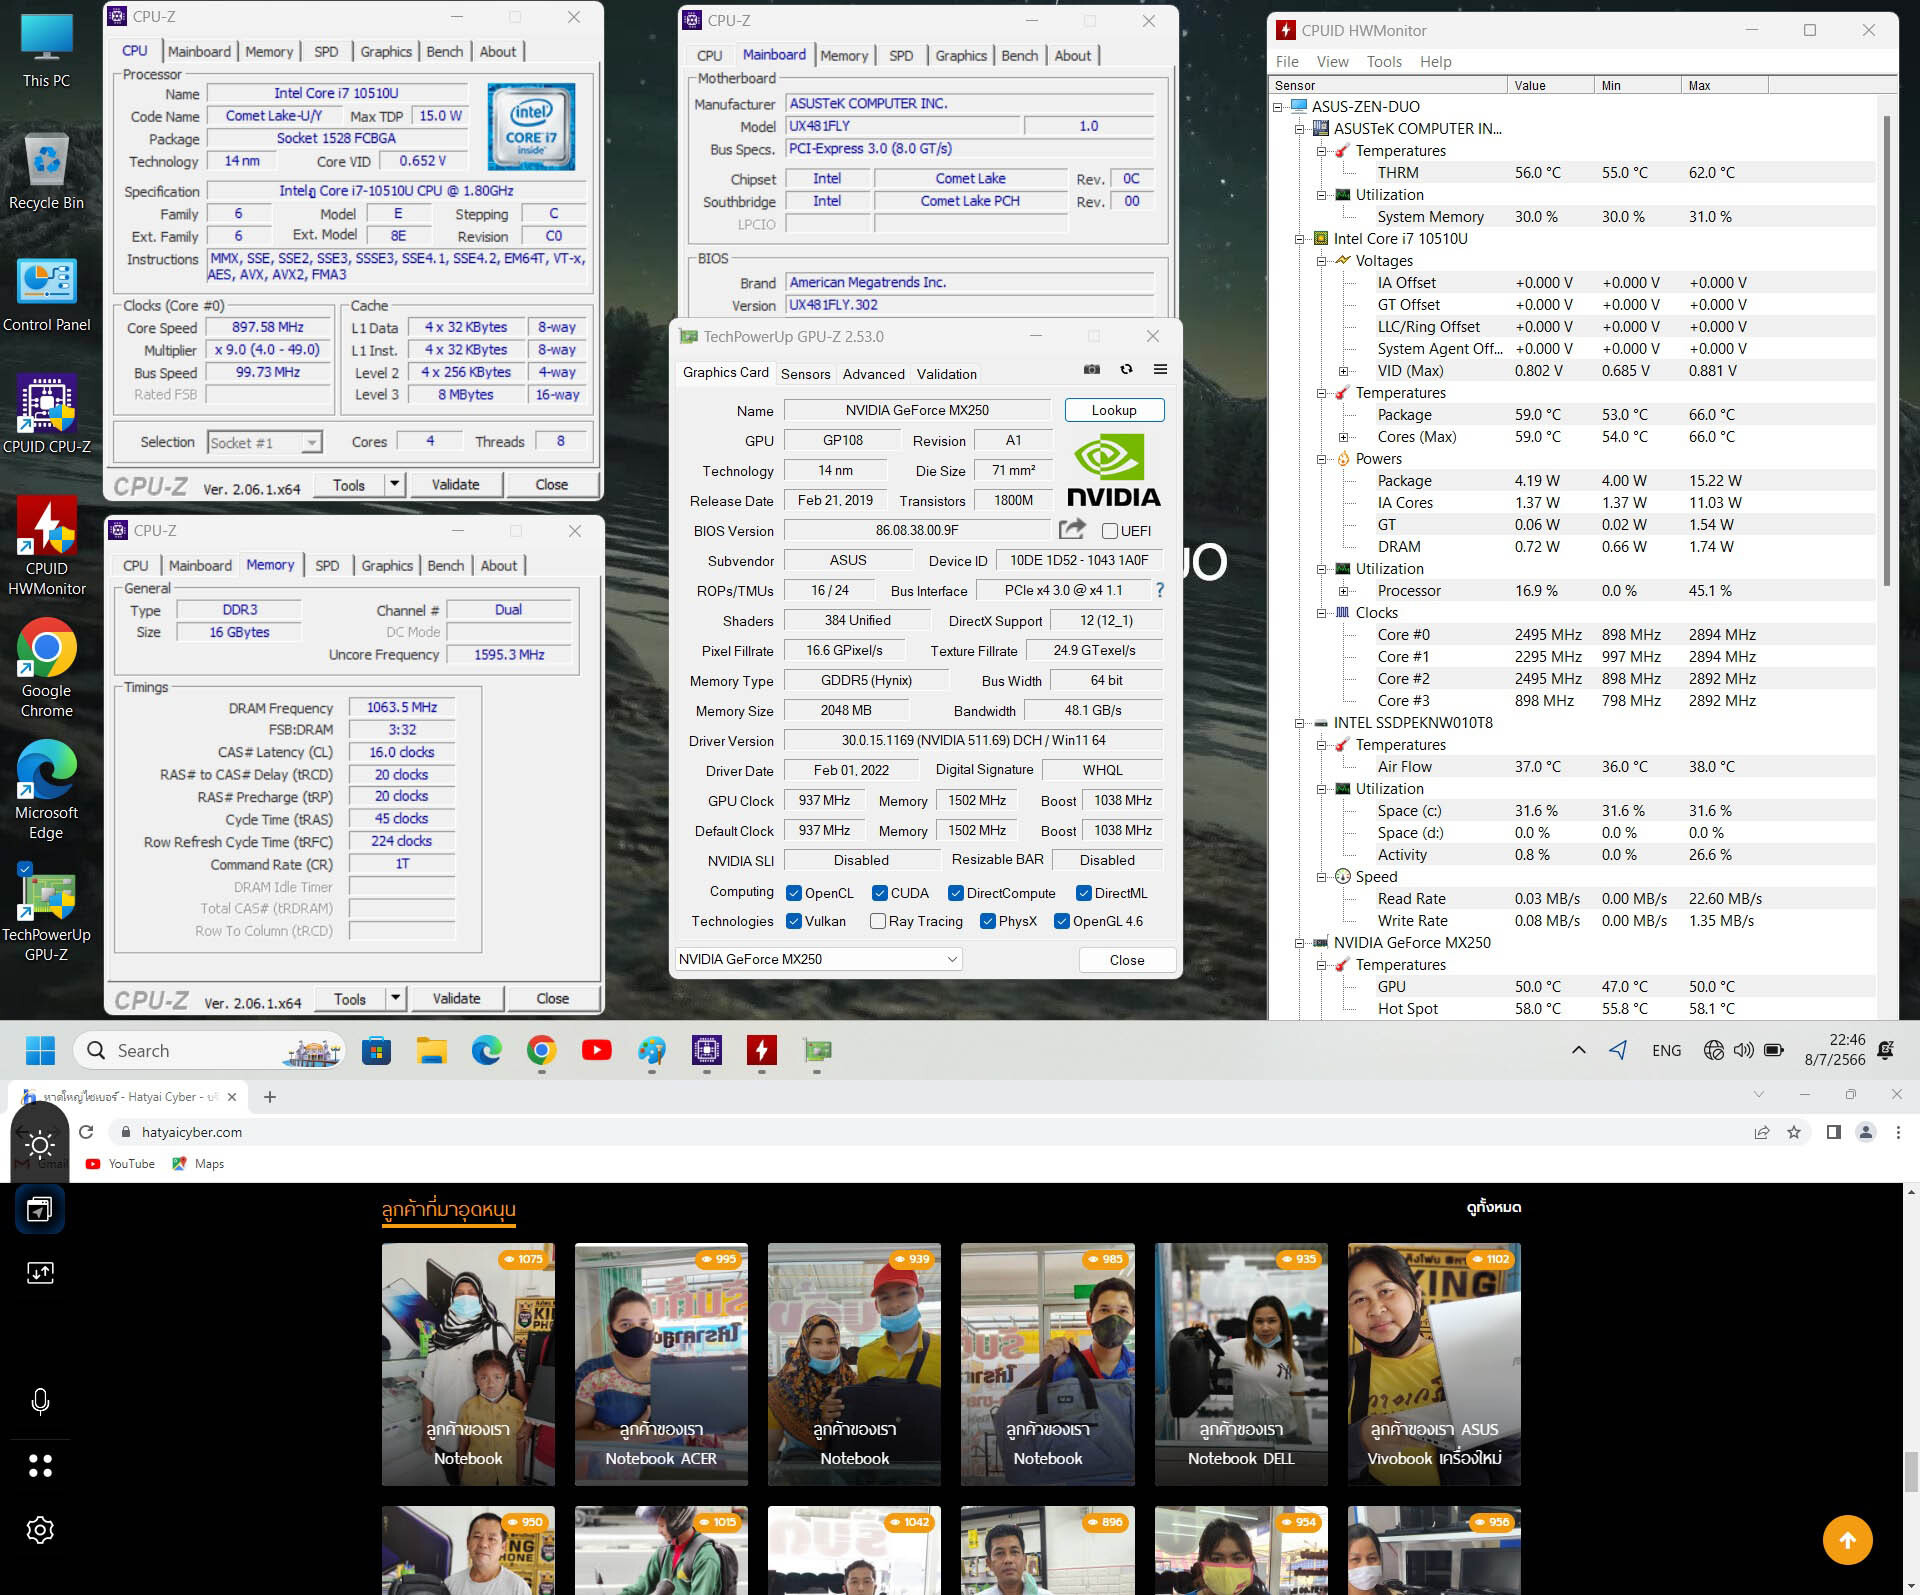Viewport: 1920px width, 1595px height.
Task: Collapse the Intel Core i7 10510U node
Action: tap(1299, 238)
